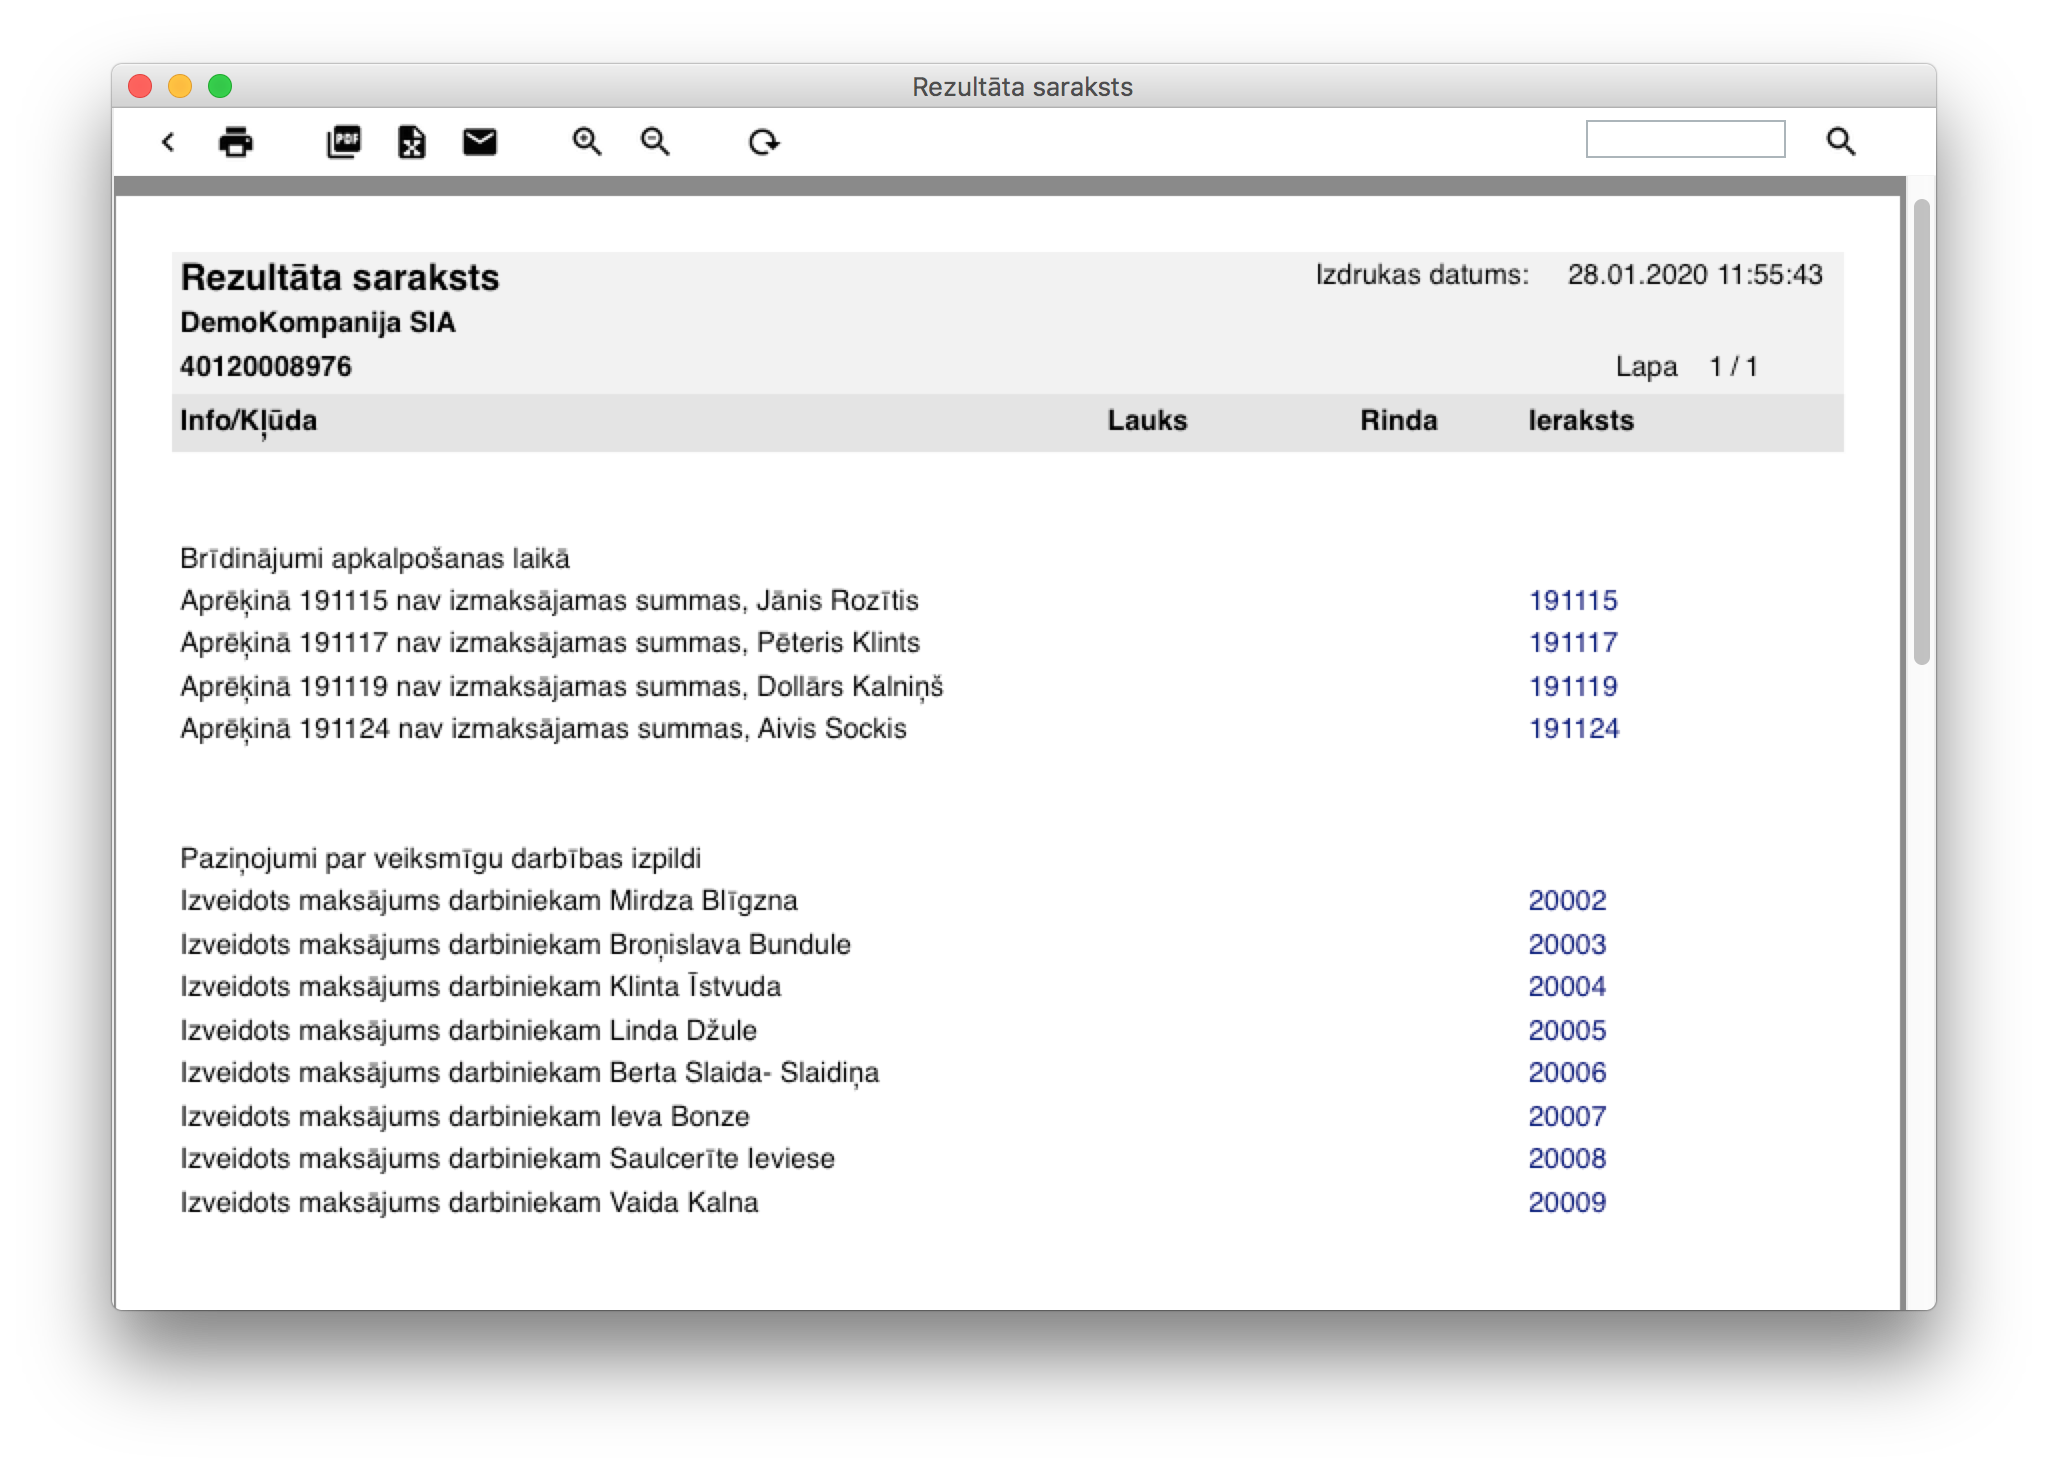Open record link 191115

pyautogui.click(x=1573, y=601)
